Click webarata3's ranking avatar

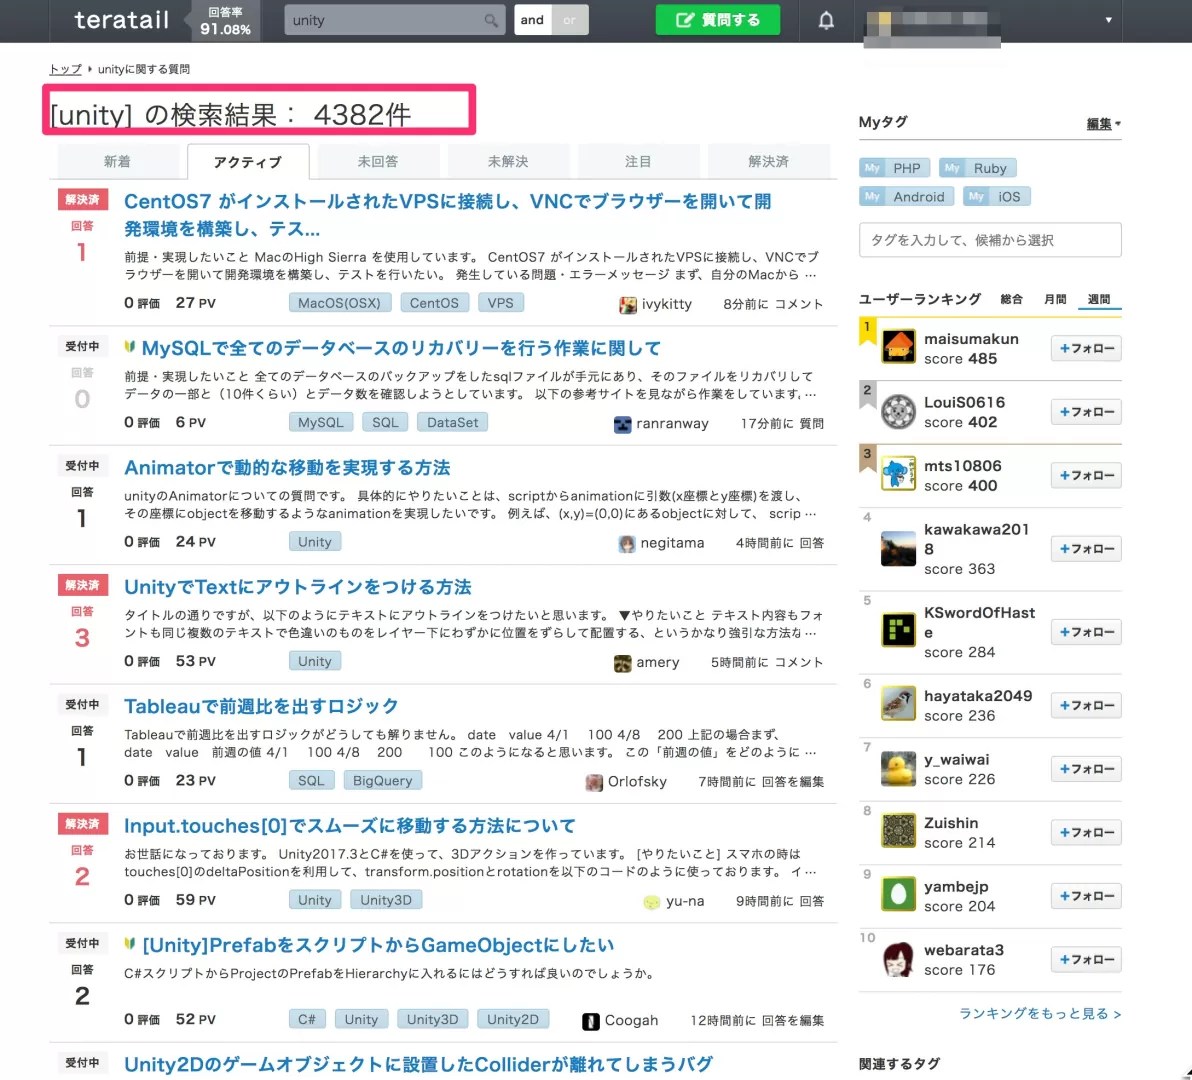pos(898,959)
